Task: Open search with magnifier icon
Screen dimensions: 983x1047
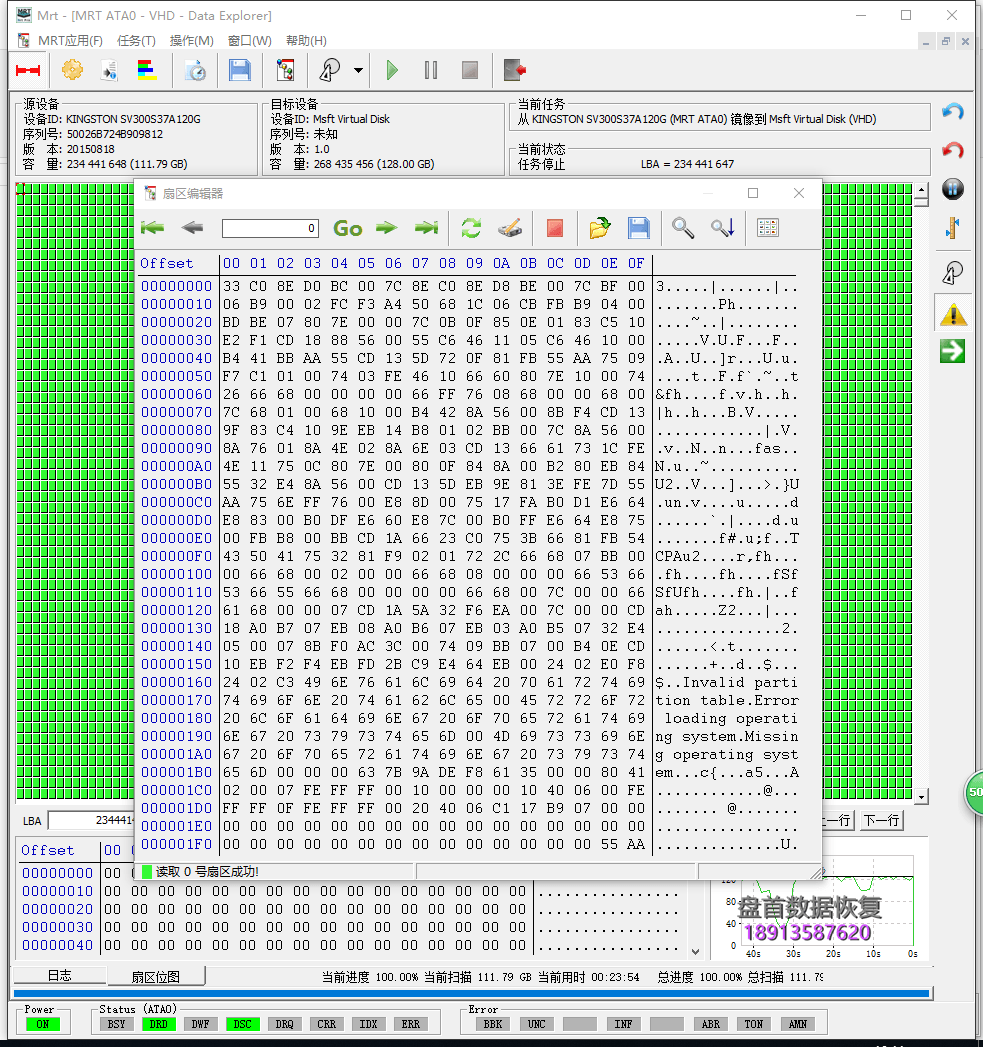Action: tap(682, 228)
